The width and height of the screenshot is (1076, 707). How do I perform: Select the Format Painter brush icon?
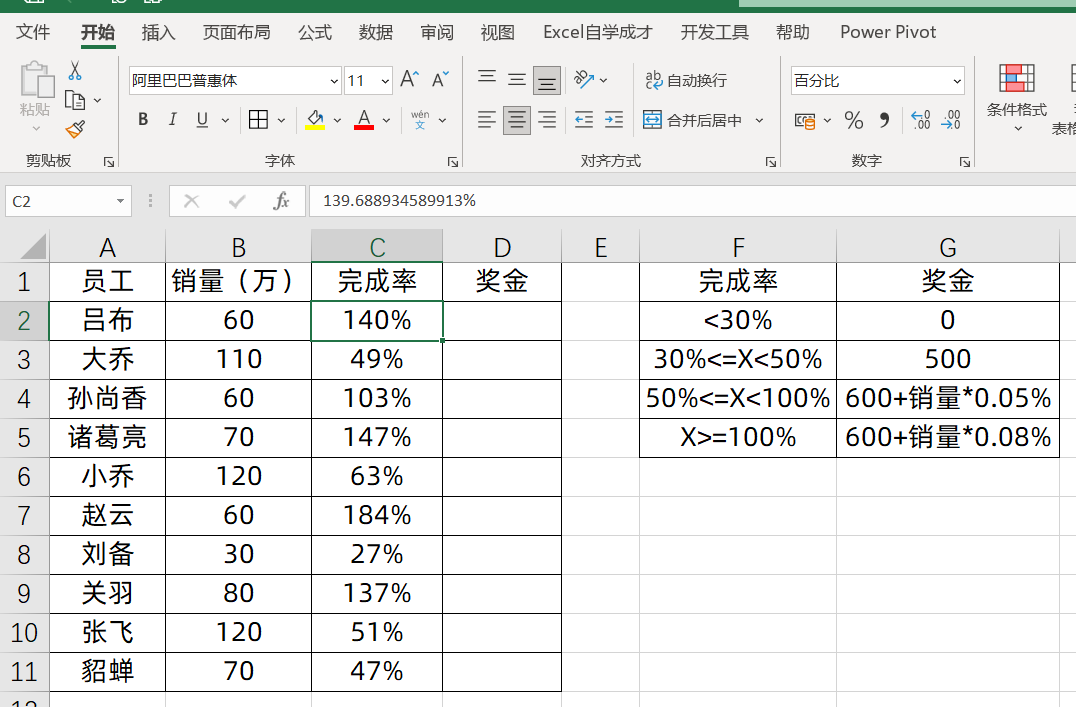pyautogui.click(x=75, y=129)
